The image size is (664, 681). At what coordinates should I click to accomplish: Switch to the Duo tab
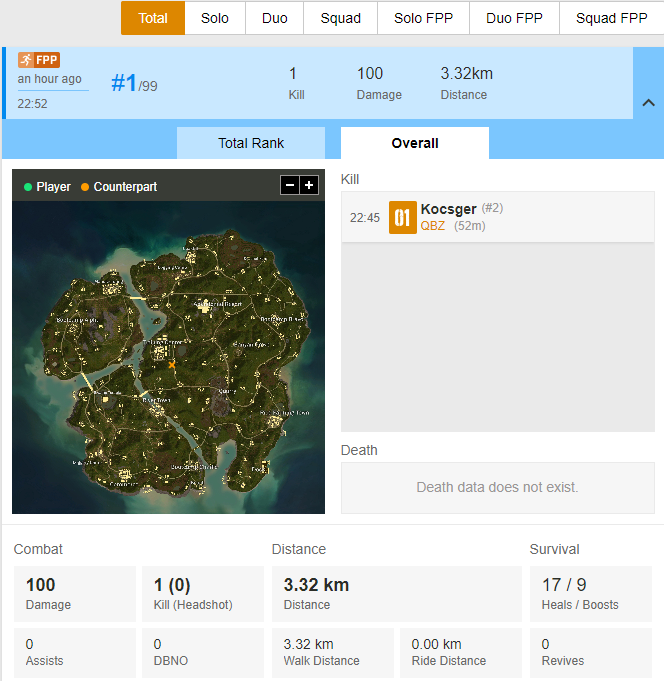[274, 18]
